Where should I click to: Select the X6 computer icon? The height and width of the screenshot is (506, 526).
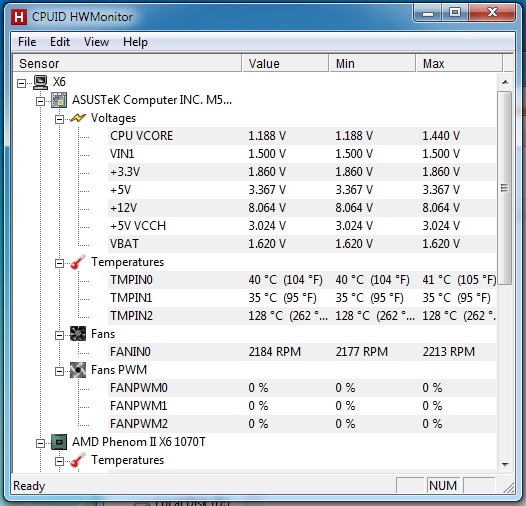(40, 82)
